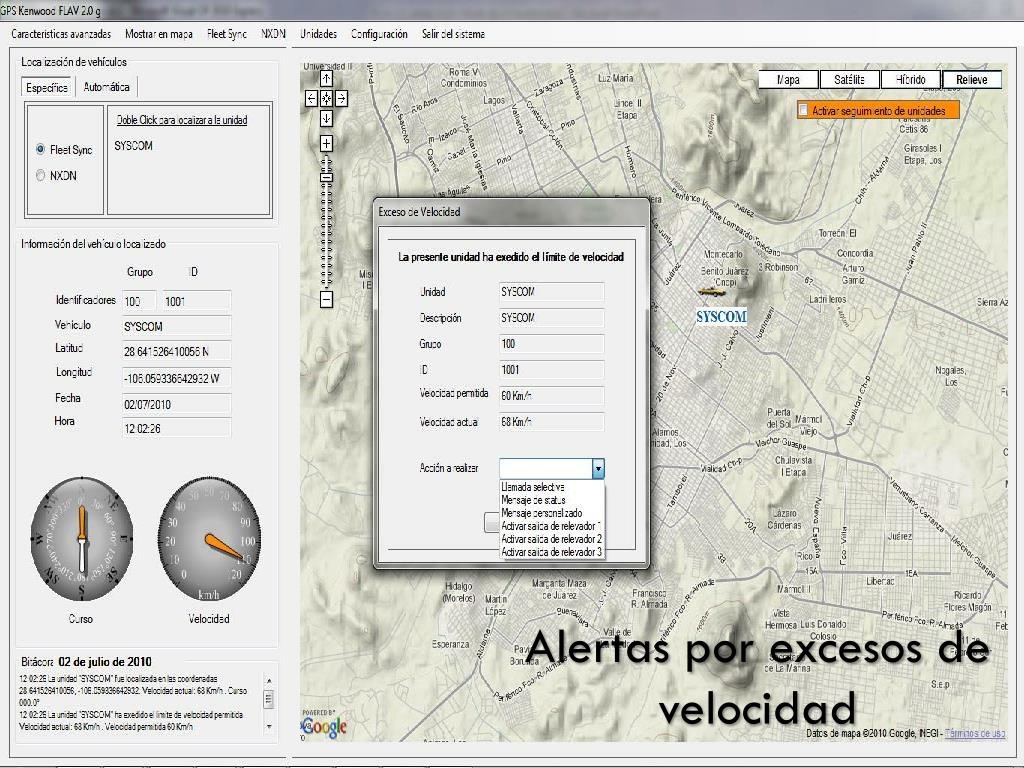Pan the map right with arrow

coord(342,99)
